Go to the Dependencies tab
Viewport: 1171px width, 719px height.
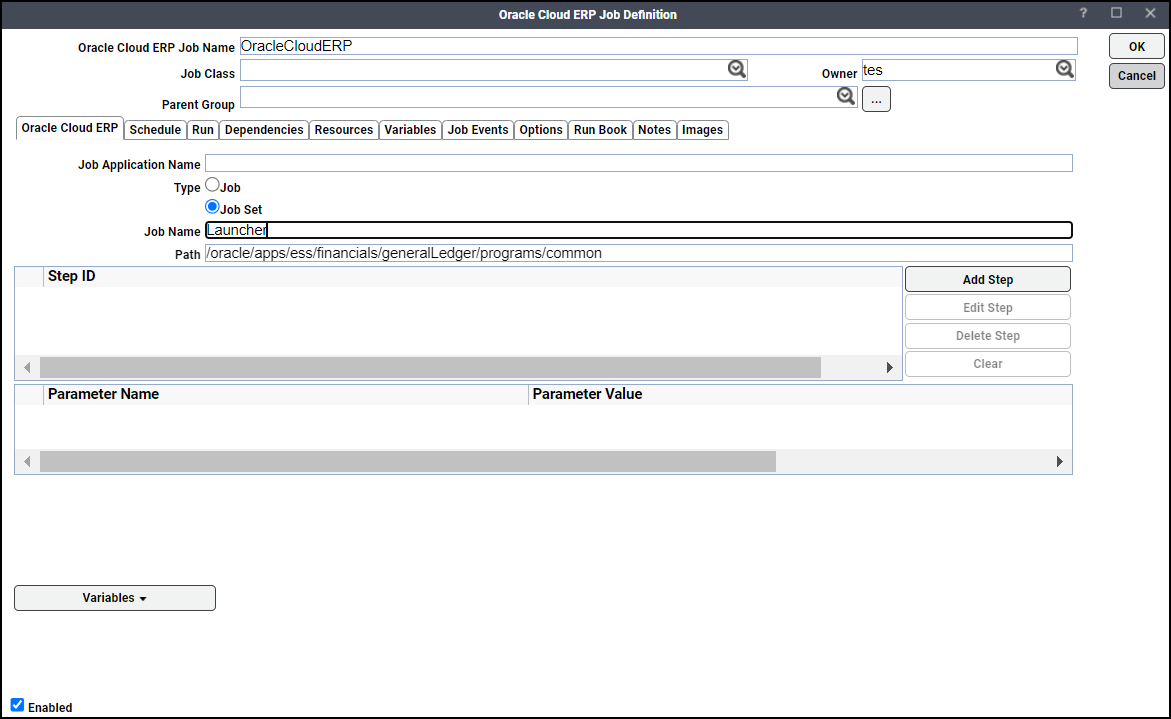[264, 130]
